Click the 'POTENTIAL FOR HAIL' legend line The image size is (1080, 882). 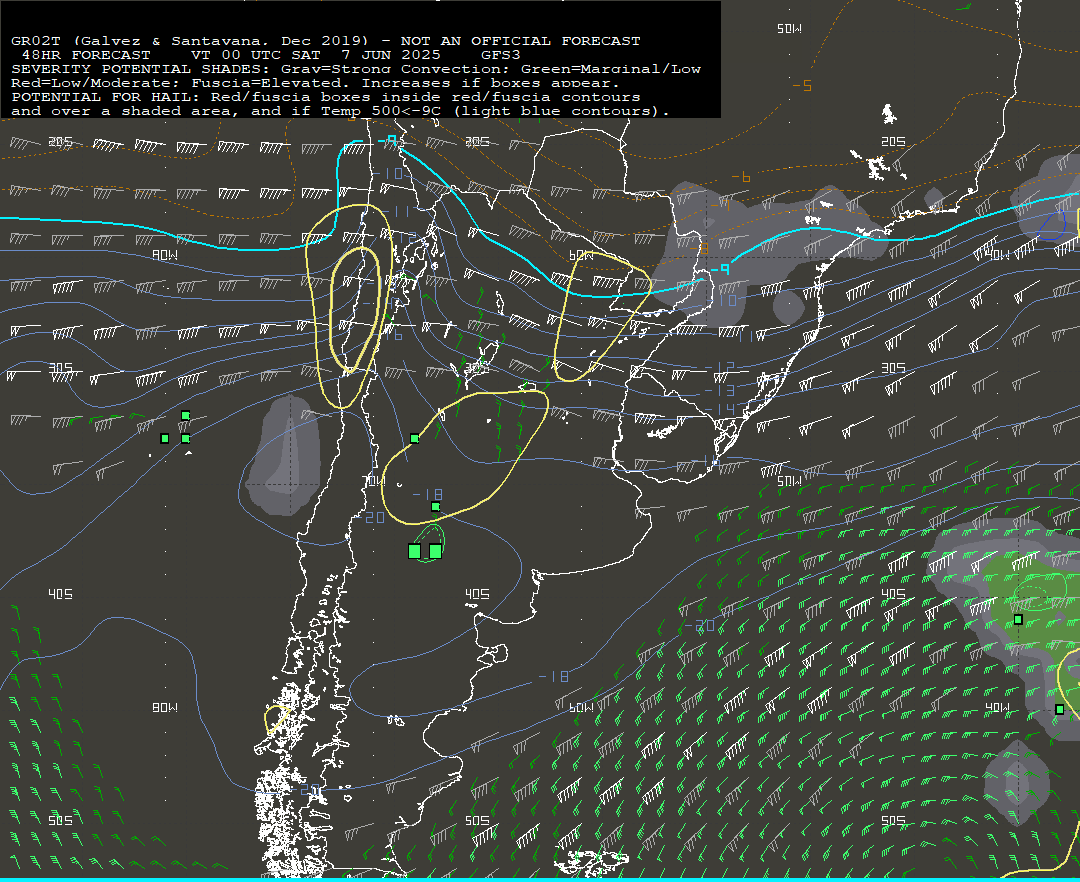[326, 97]
